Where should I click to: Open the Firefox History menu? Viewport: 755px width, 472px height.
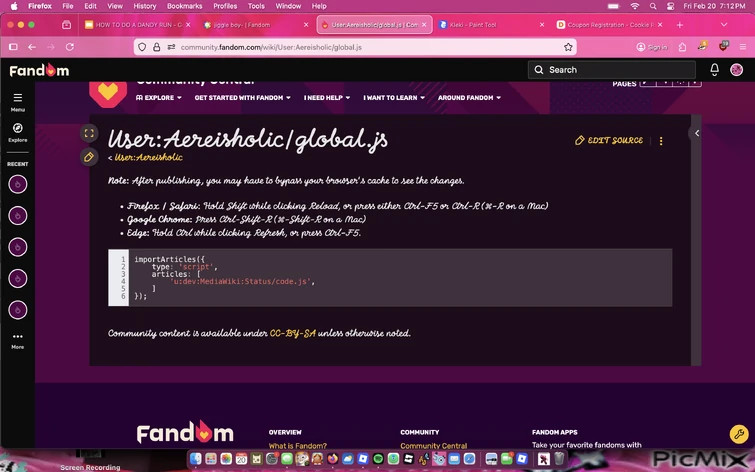[144, 6]
